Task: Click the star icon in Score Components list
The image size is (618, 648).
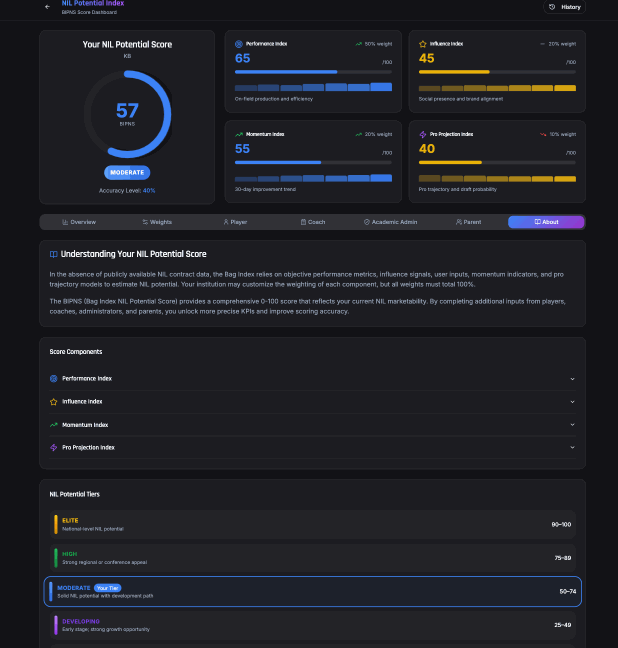Action: 54,401
